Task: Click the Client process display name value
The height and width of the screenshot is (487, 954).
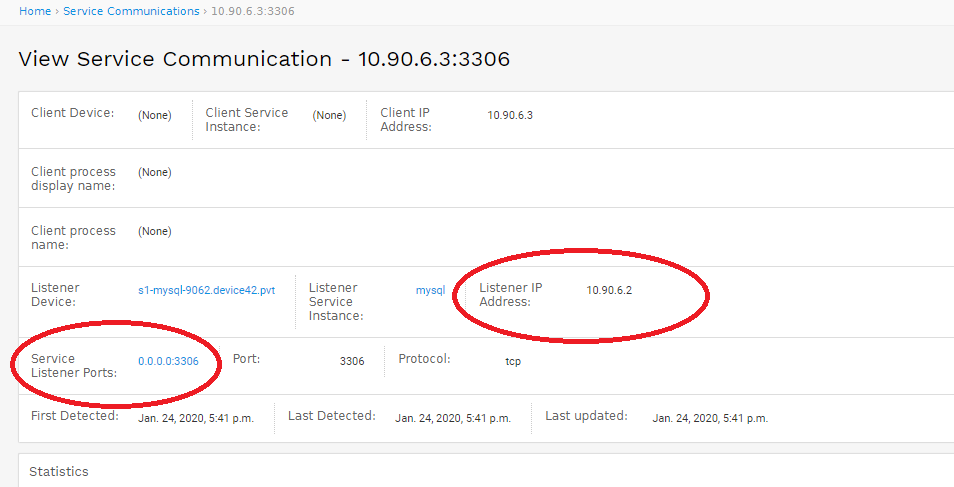Action: point(155,172)
